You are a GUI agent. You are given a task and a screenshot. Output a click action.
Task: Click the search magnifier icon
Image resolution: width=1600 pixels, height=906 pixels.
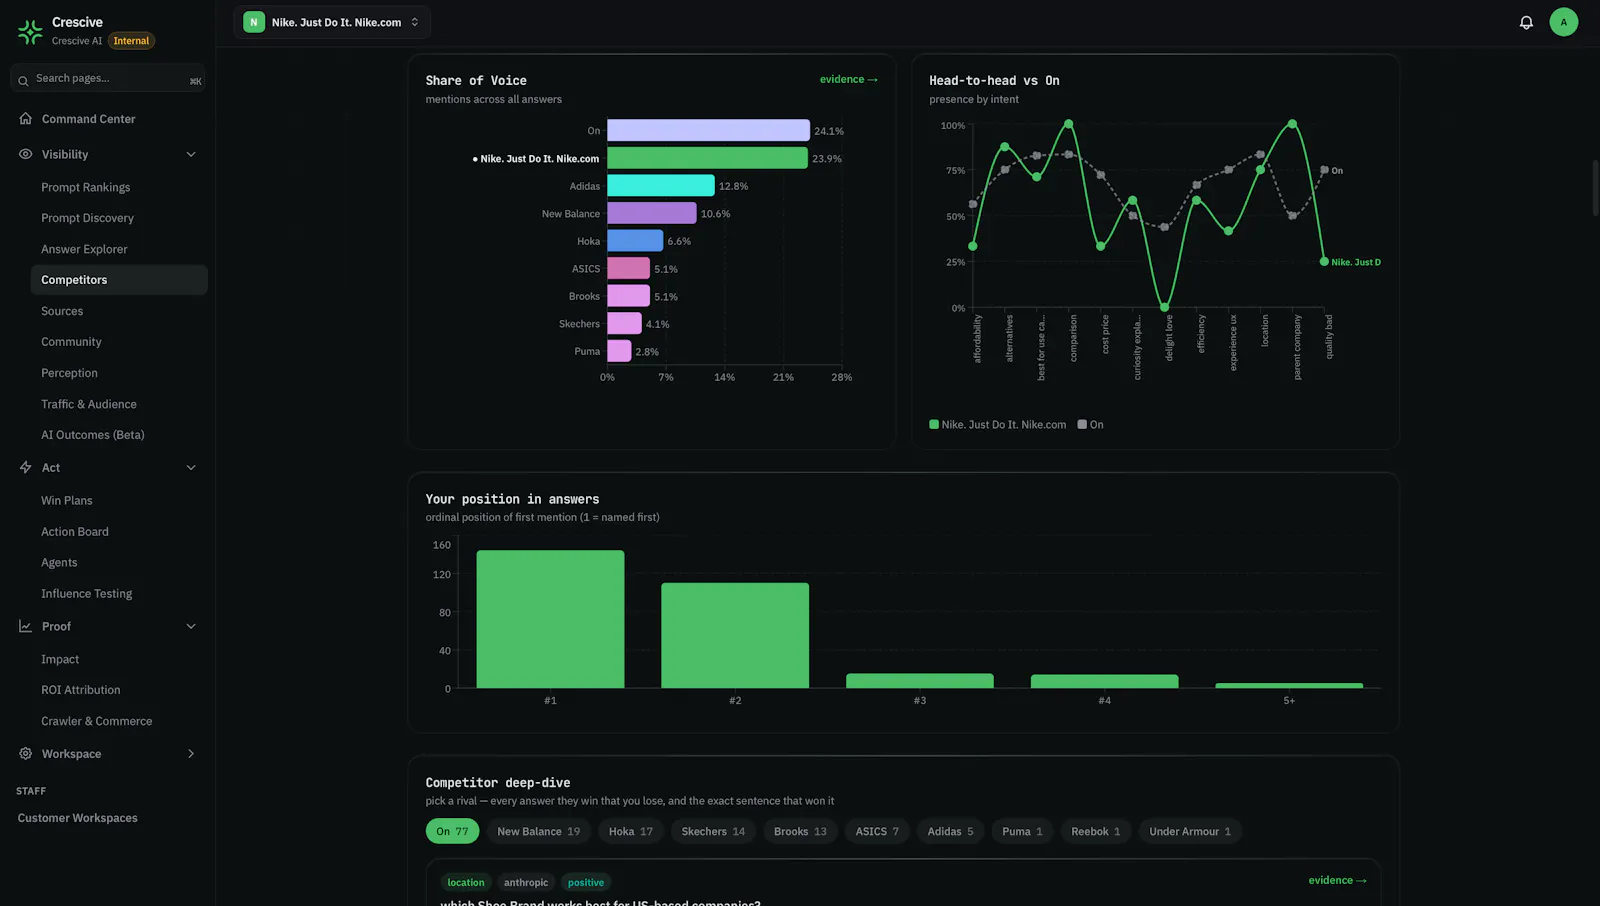point(23,80)
